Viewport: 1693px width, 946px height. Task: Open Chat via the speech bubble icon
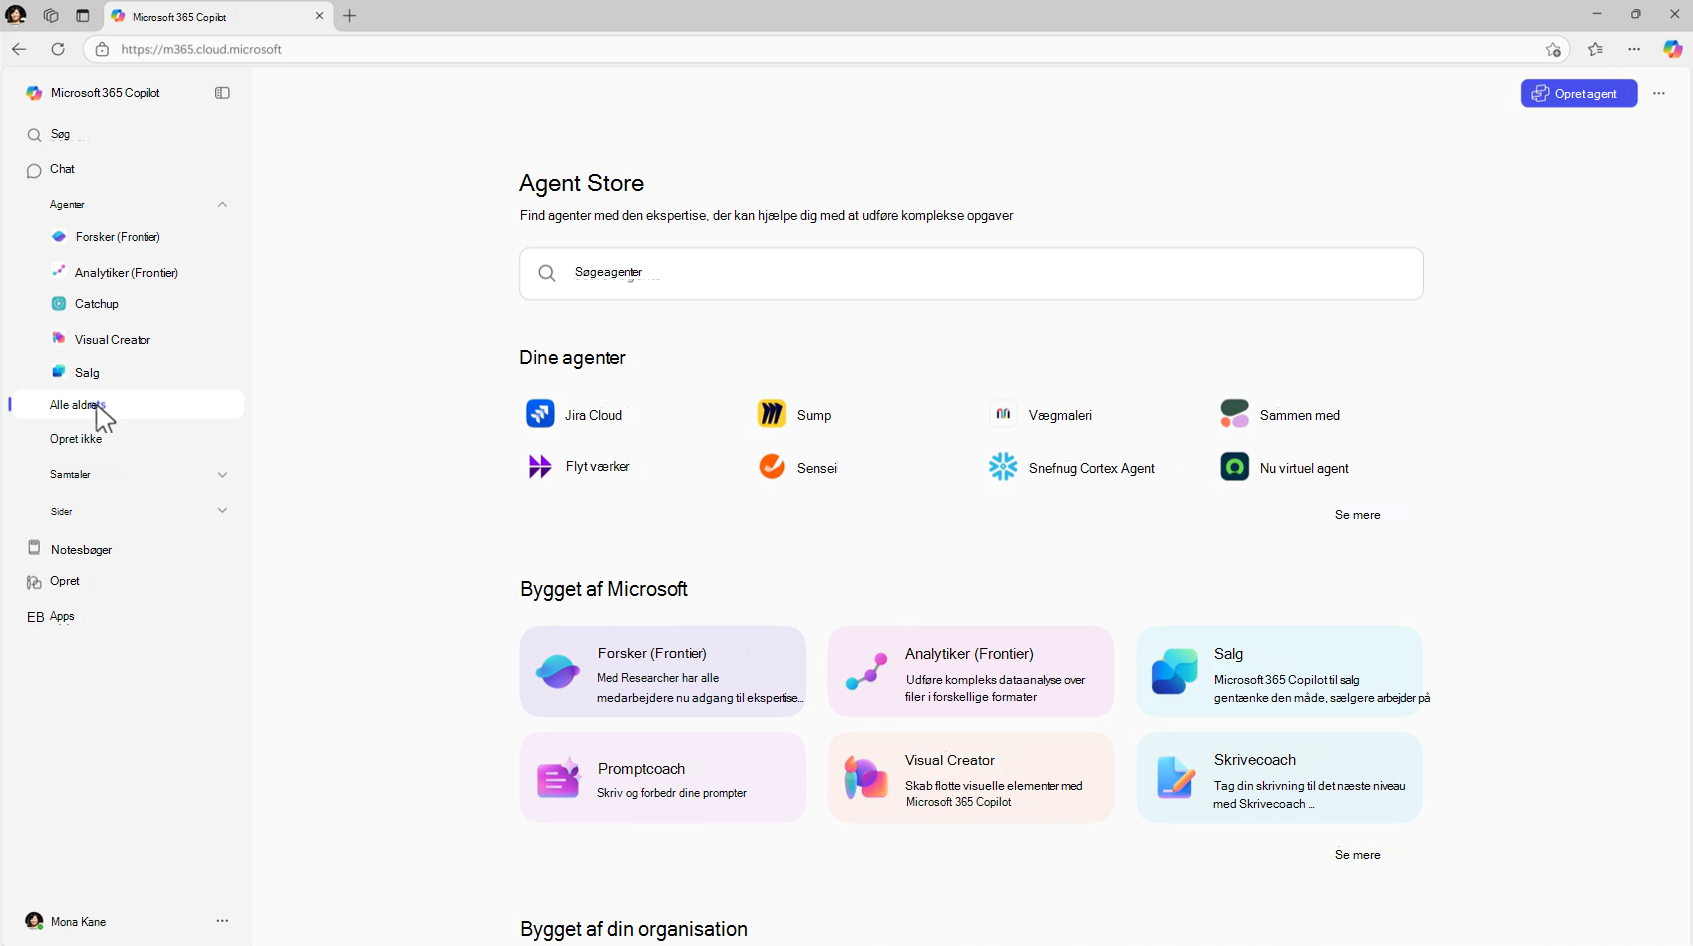(34, 170)
